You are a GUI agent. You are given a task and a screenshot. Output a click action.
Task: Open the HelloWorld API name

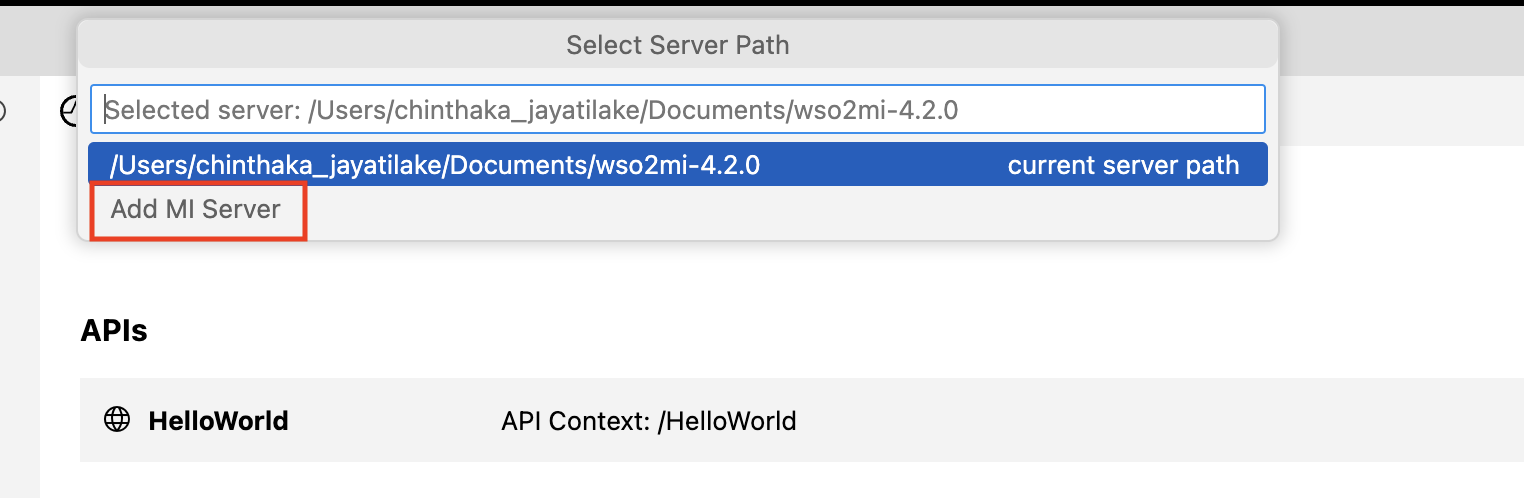point(218,421)
